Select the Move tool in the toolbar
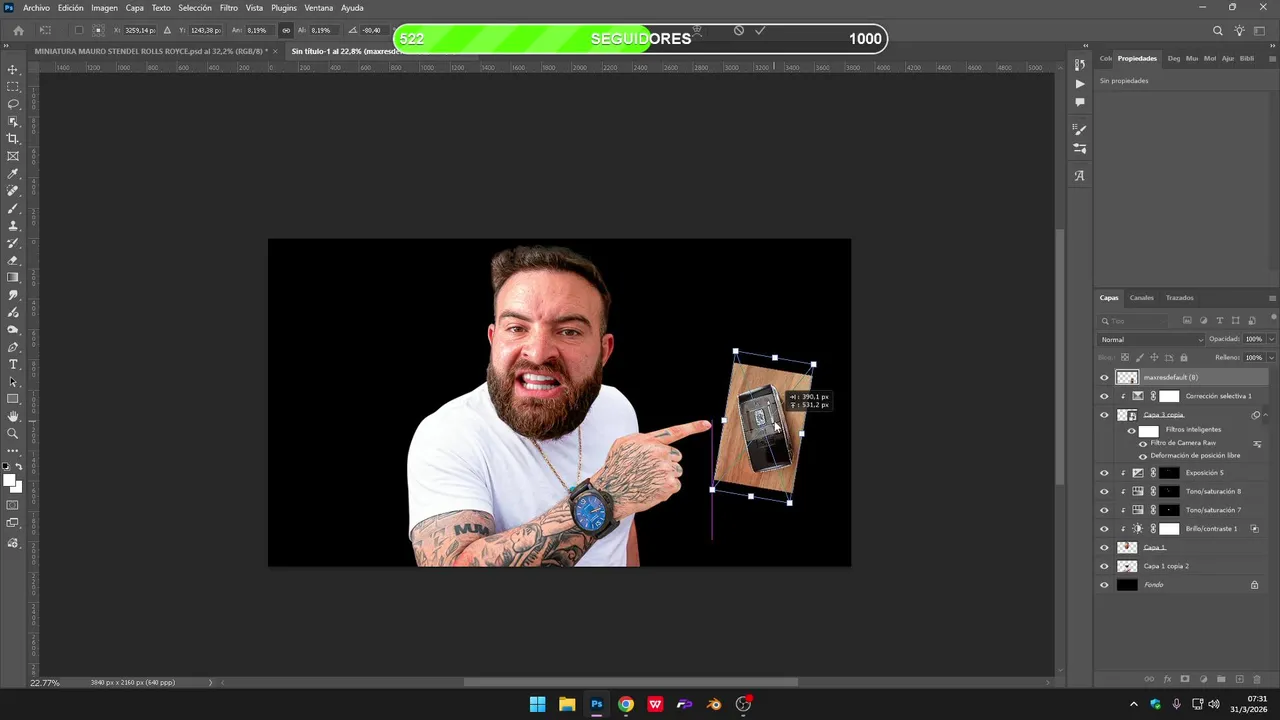The image size is (1280, 720). tap(13, 70)
